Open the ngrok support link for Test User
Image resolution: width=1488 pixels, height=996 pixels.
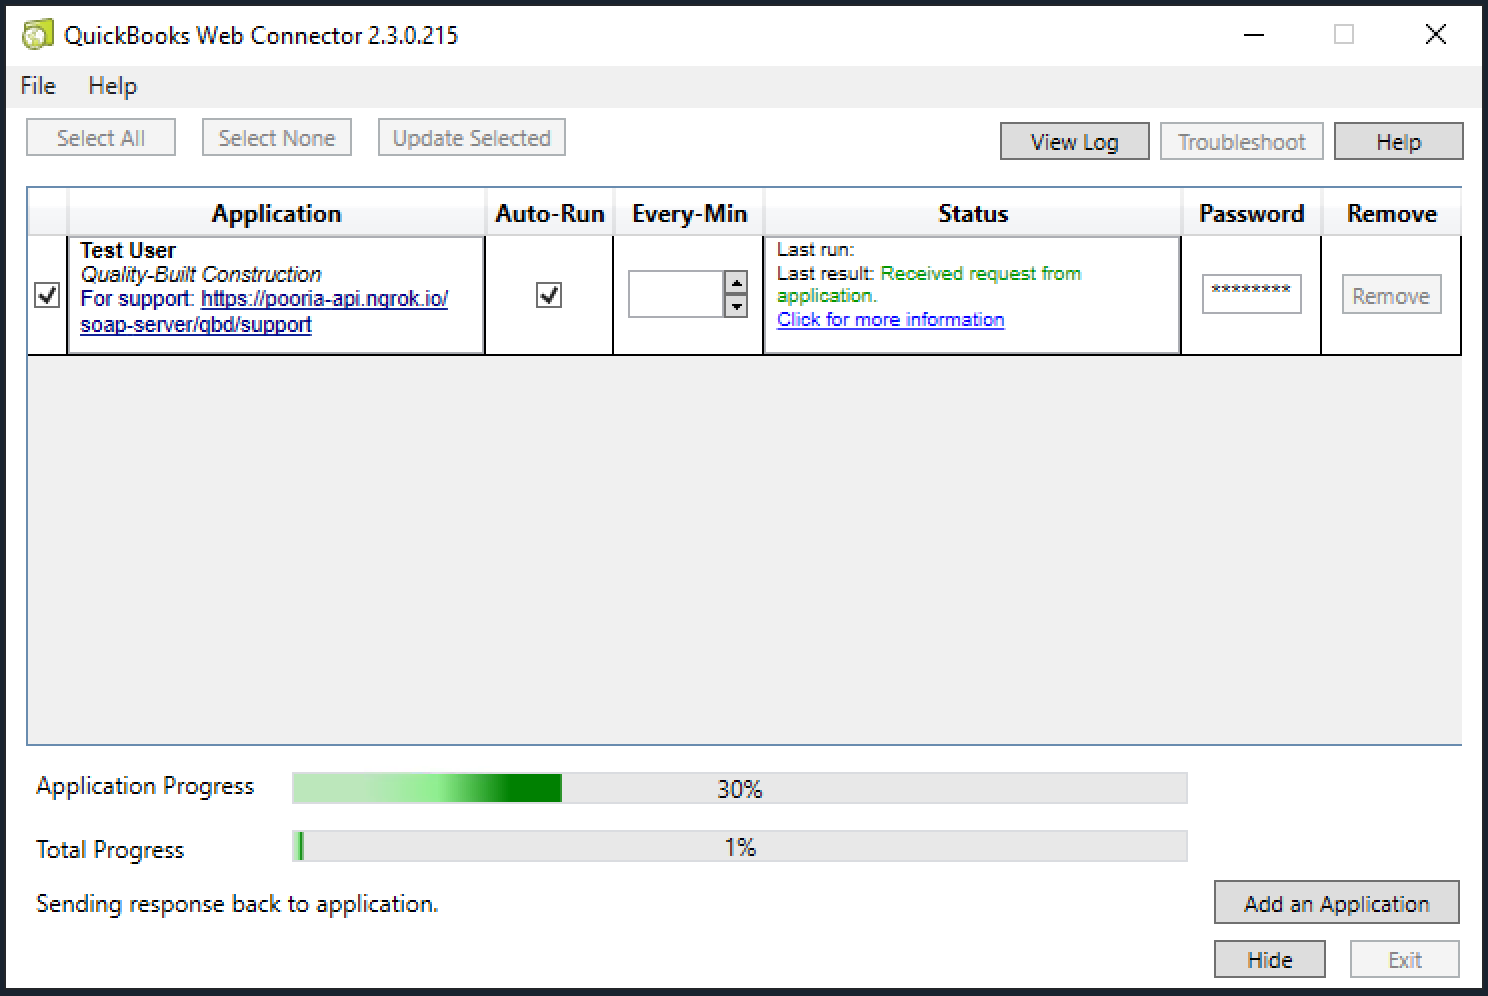tap(322, 298)
